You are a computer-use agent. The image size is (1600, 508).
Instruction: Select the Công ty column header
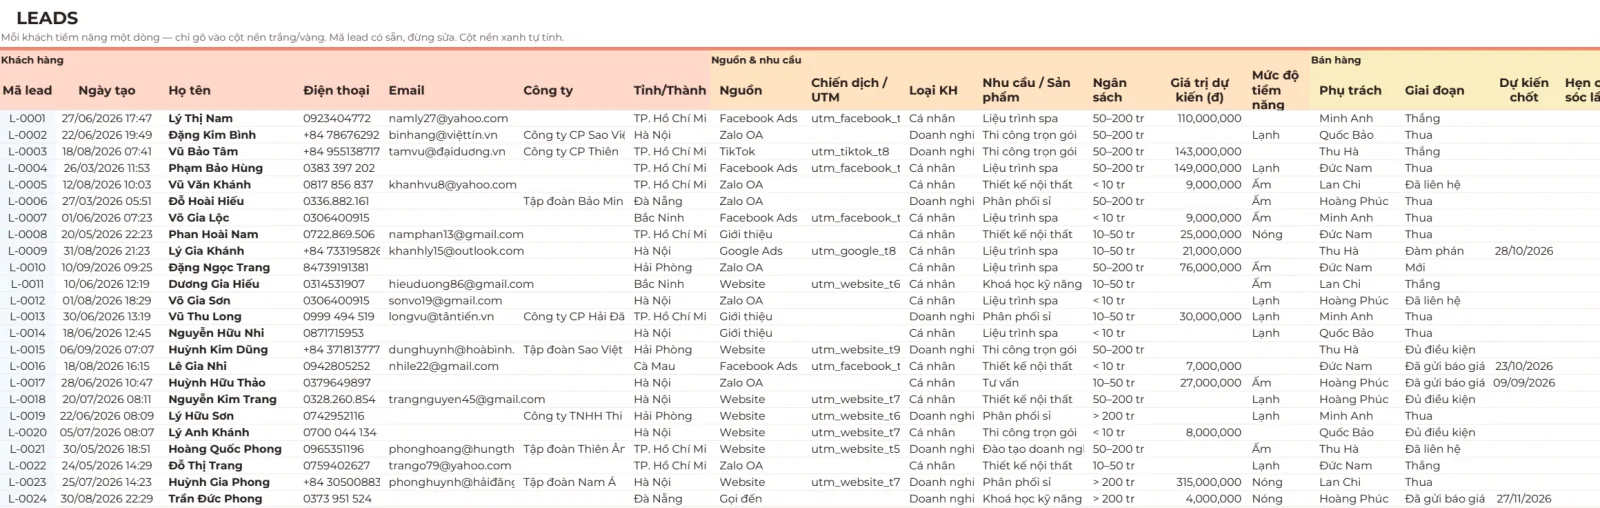pyautogui.click(x=548, y=90)
